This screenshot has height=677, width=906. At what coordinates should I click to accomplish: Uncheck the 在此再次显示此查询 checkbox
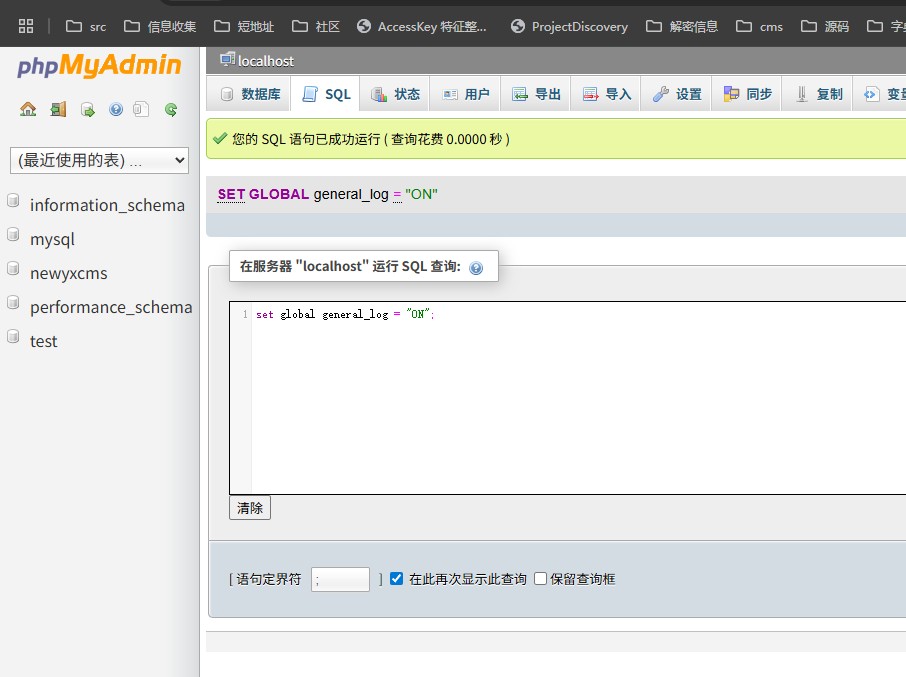[396, 578]
